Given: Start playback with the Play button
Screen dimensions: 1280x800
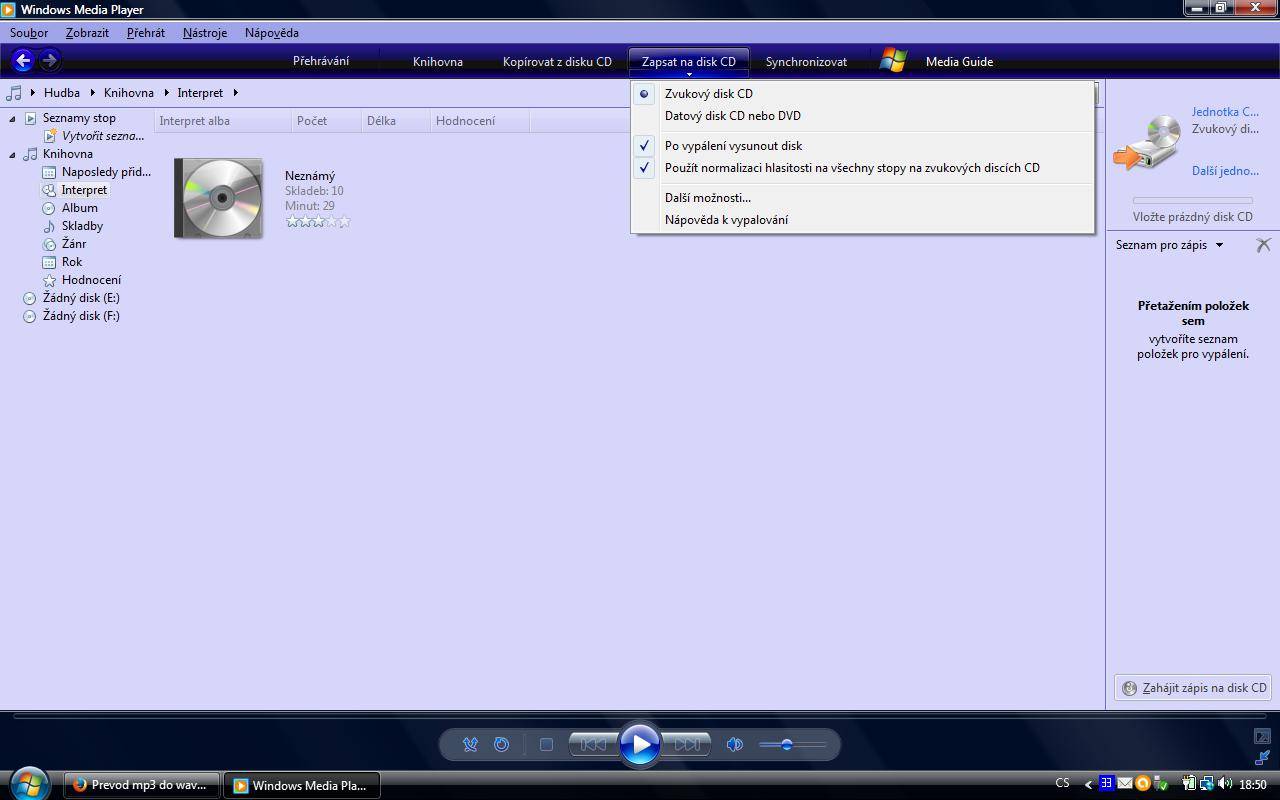Looking at the screenshot, I should pyautogui.click(x=640, y=744).
